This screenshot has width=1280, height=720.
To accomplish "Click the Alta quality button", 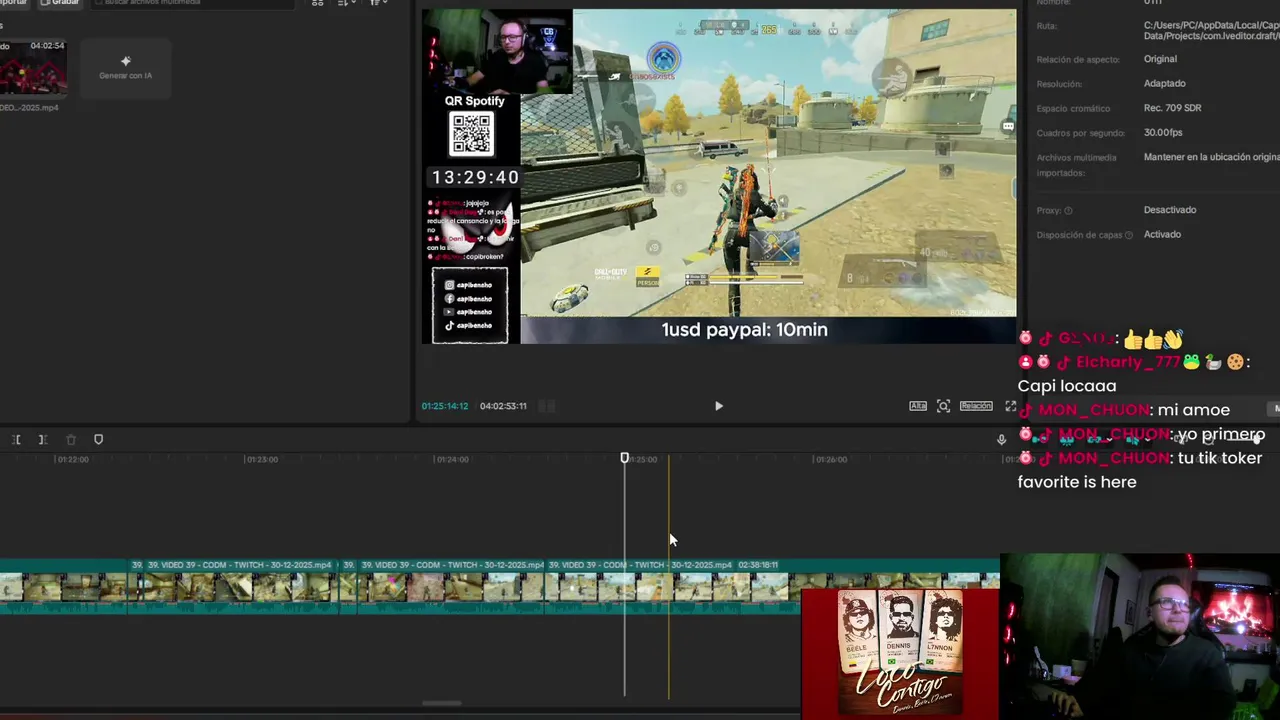I will 918,406.
